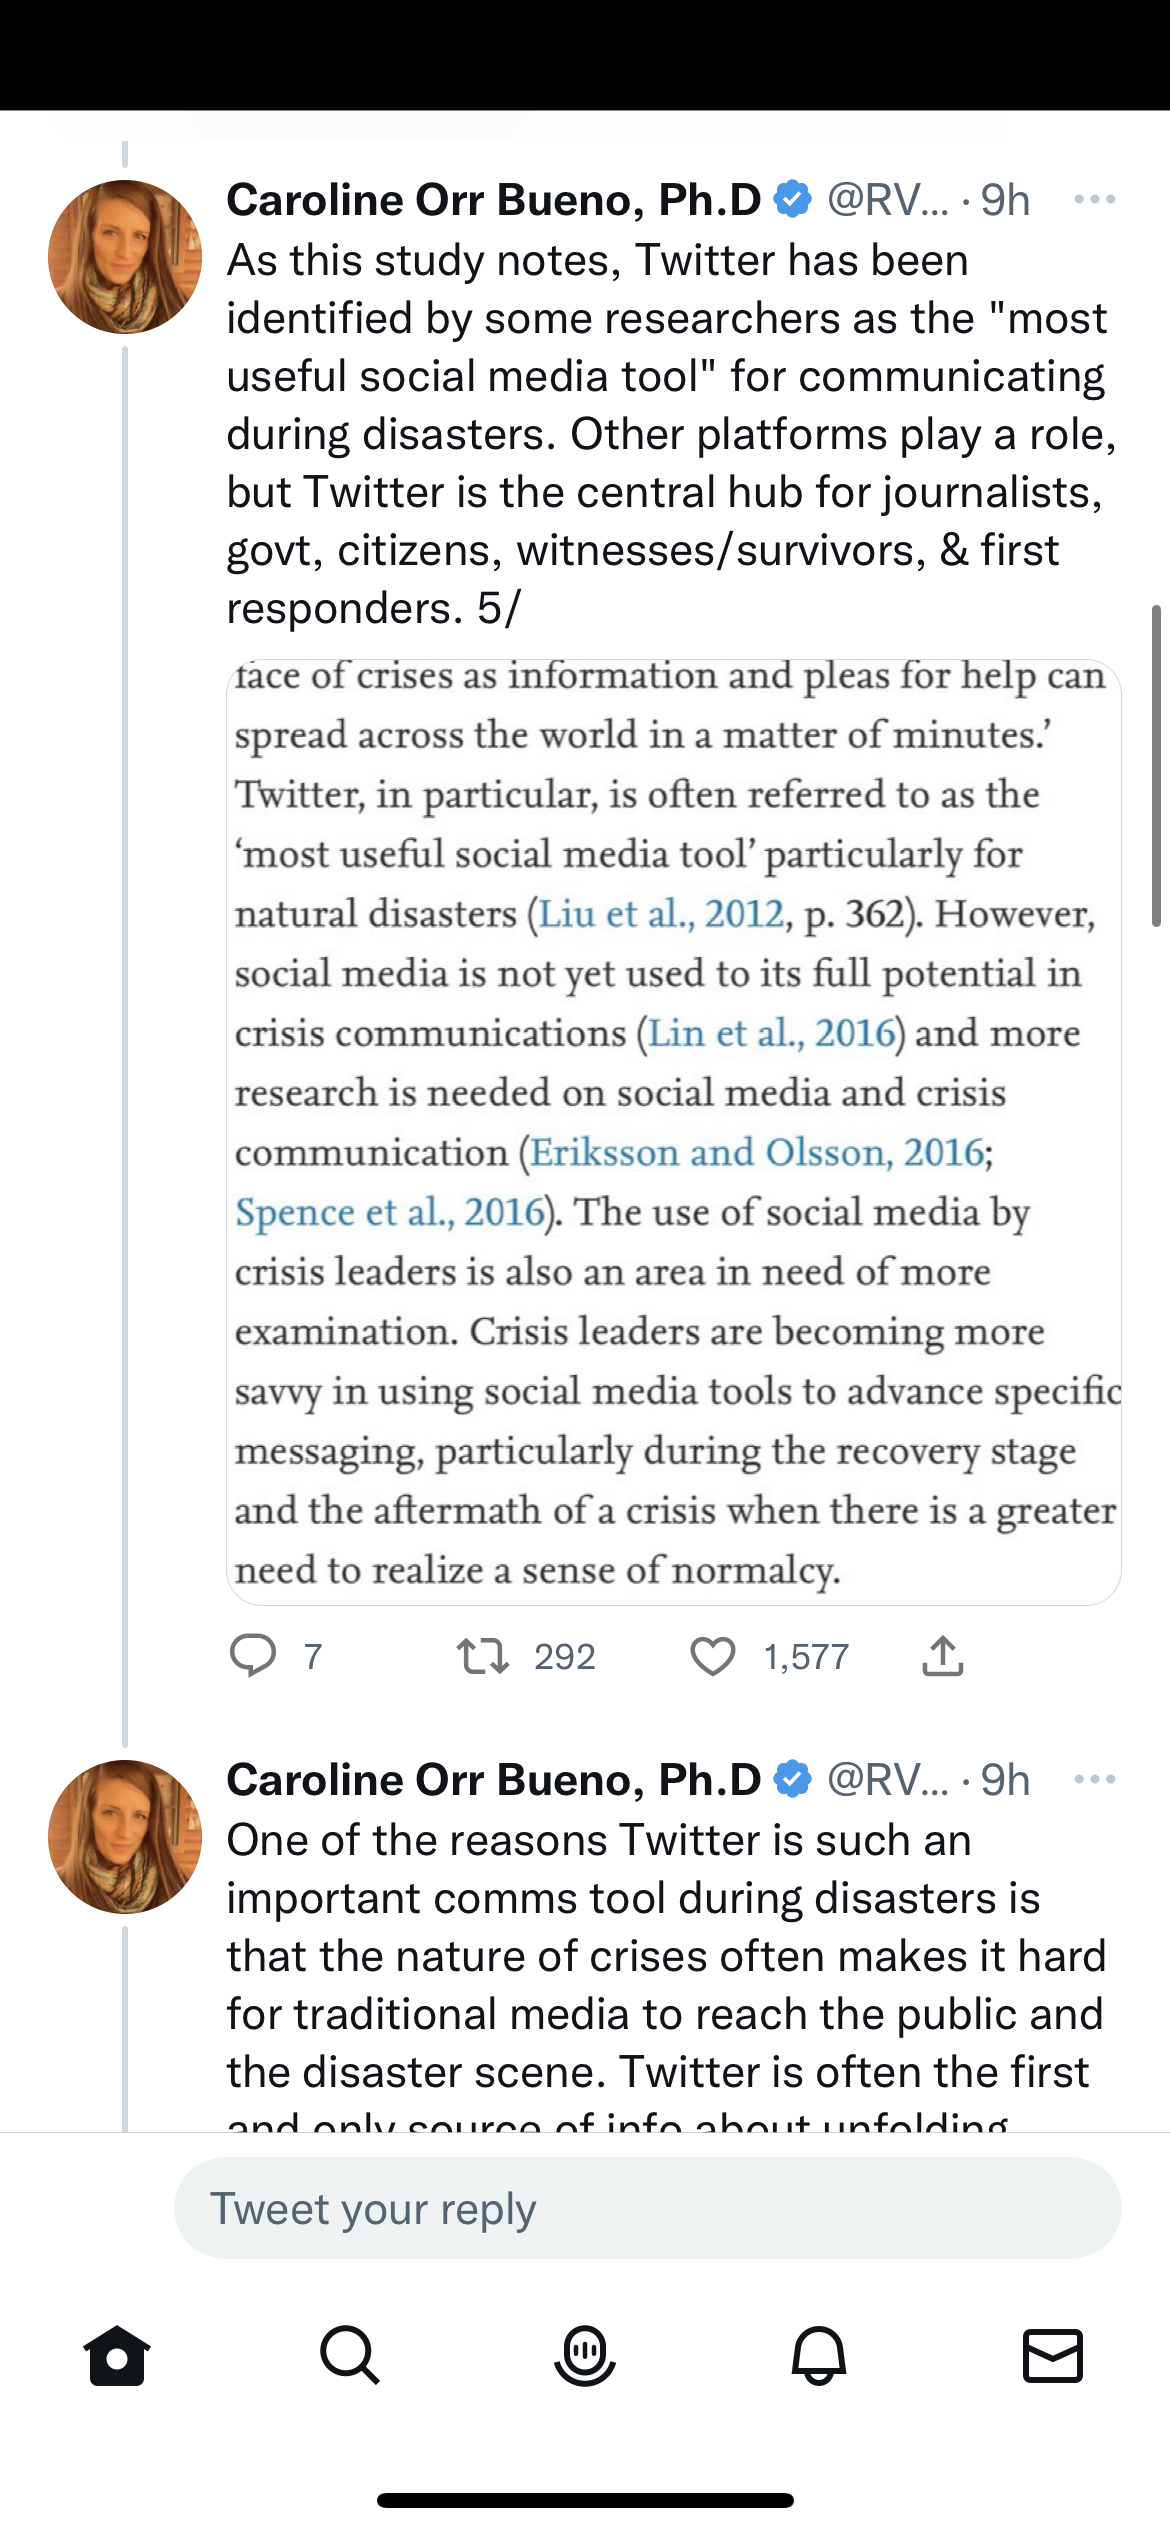
Task: Tap the Tweet your reply field
Action: 647,2208
